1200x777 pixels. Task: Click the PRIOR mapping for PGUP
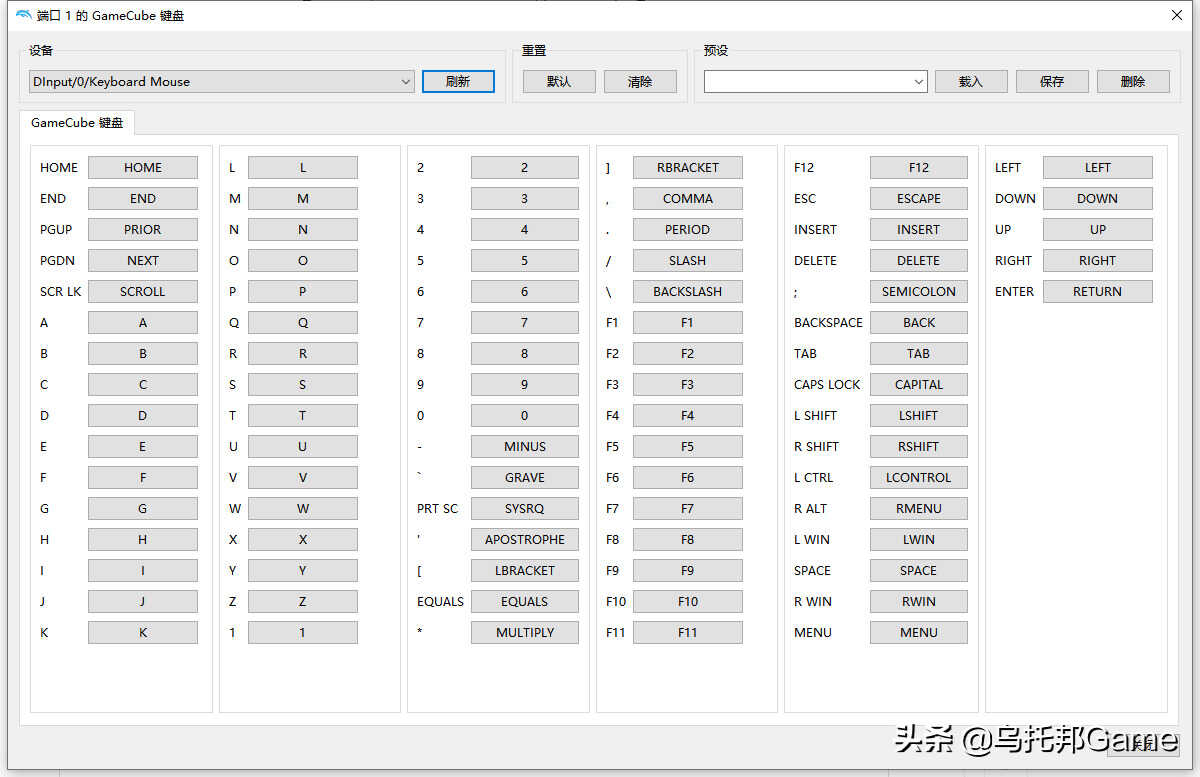[x=143, y=230]
